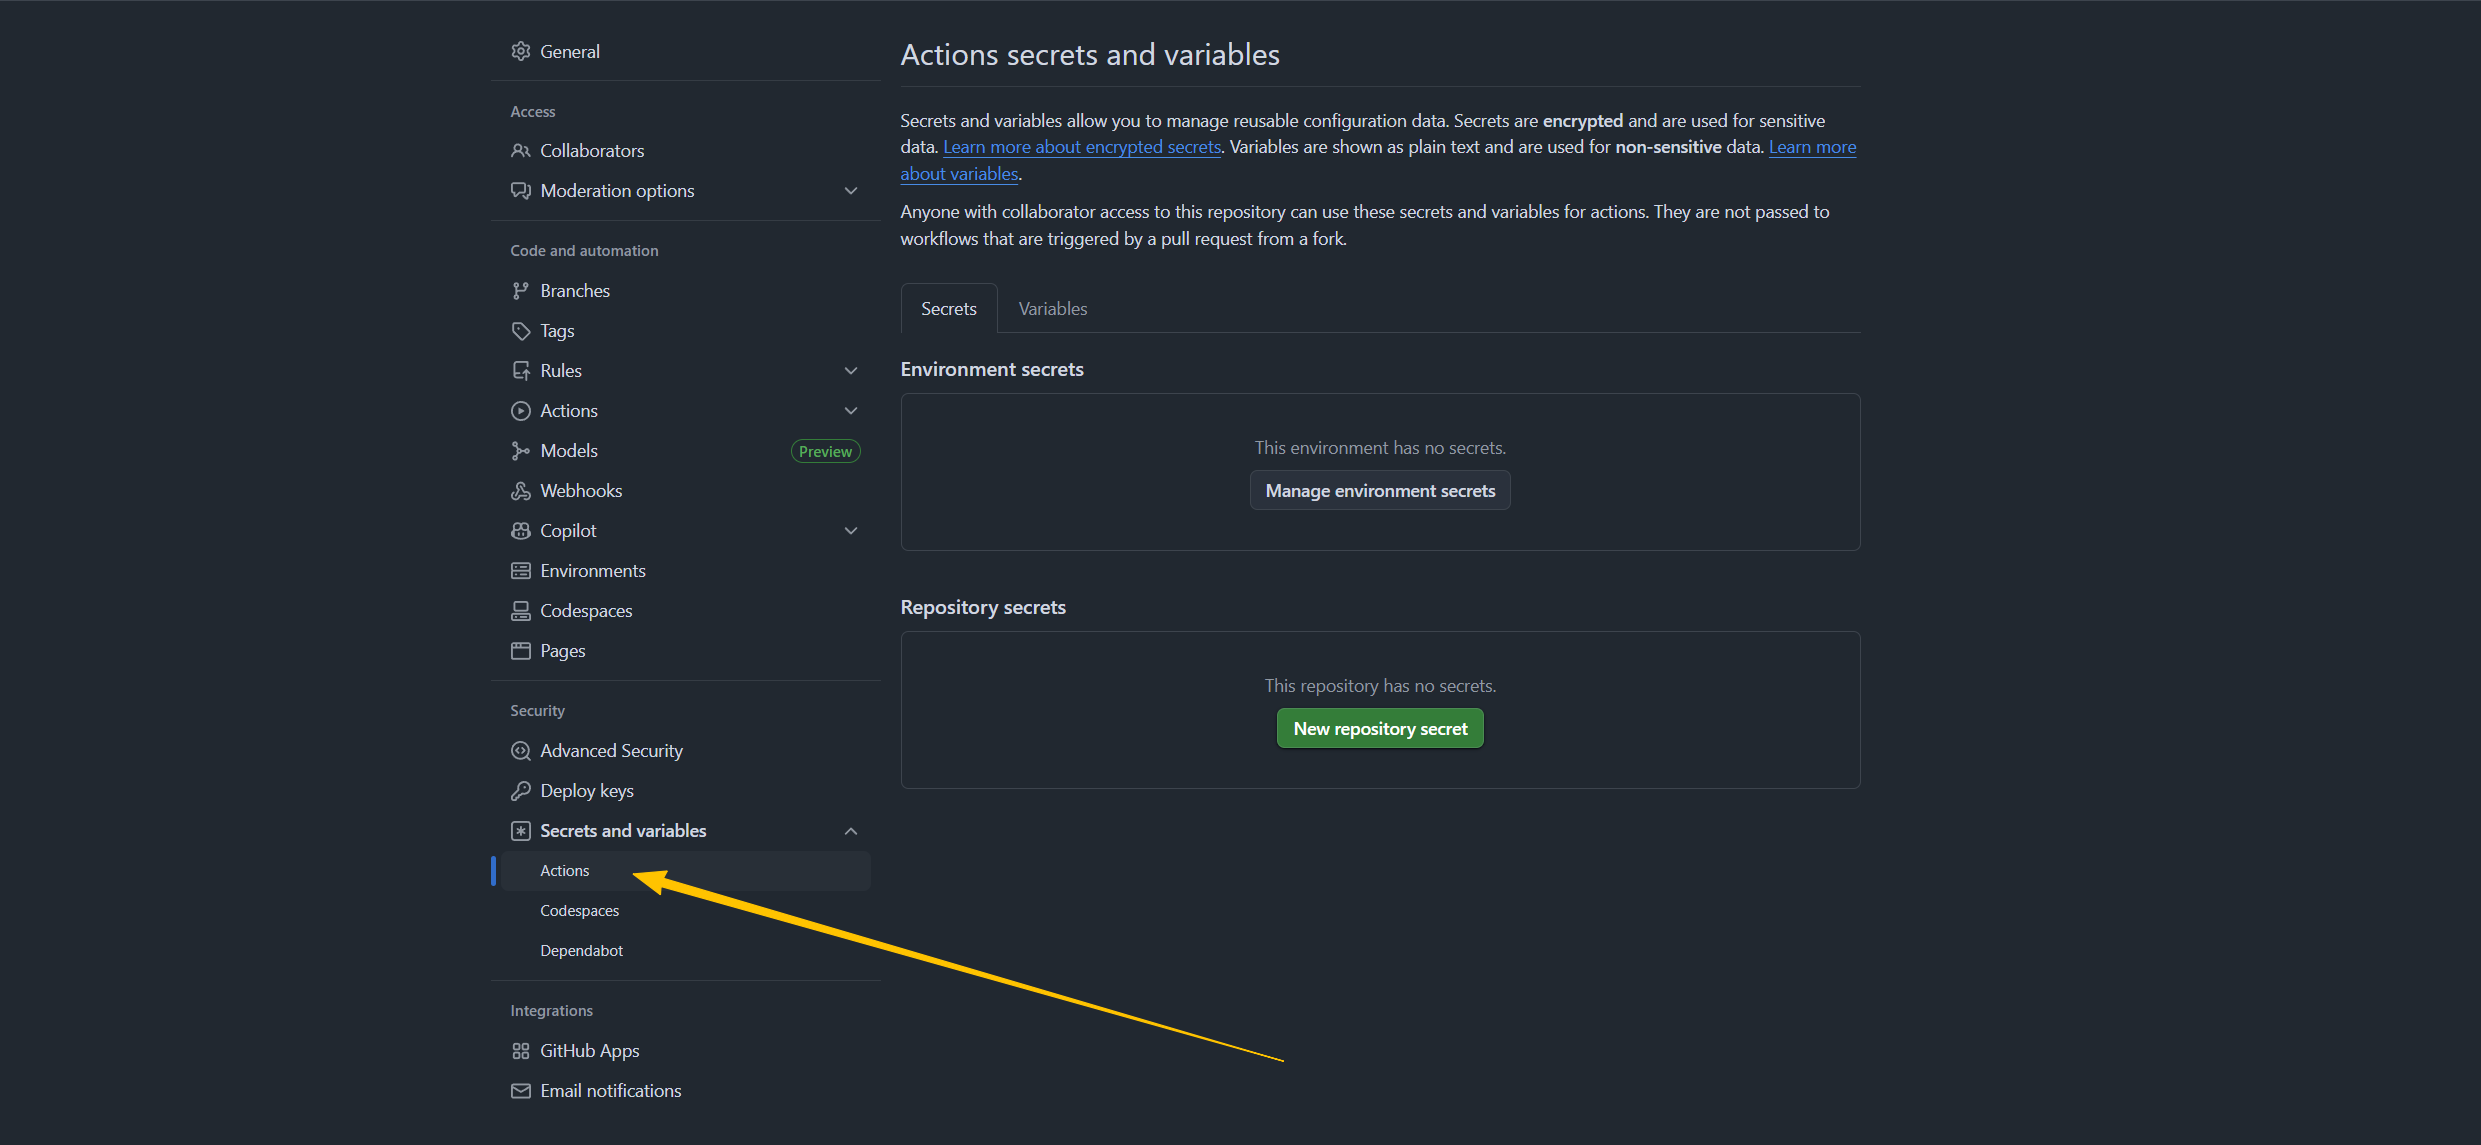The image size is (2481, 1145).
Task: Switch to the Variables tab
Action: tap(1052, 309)
